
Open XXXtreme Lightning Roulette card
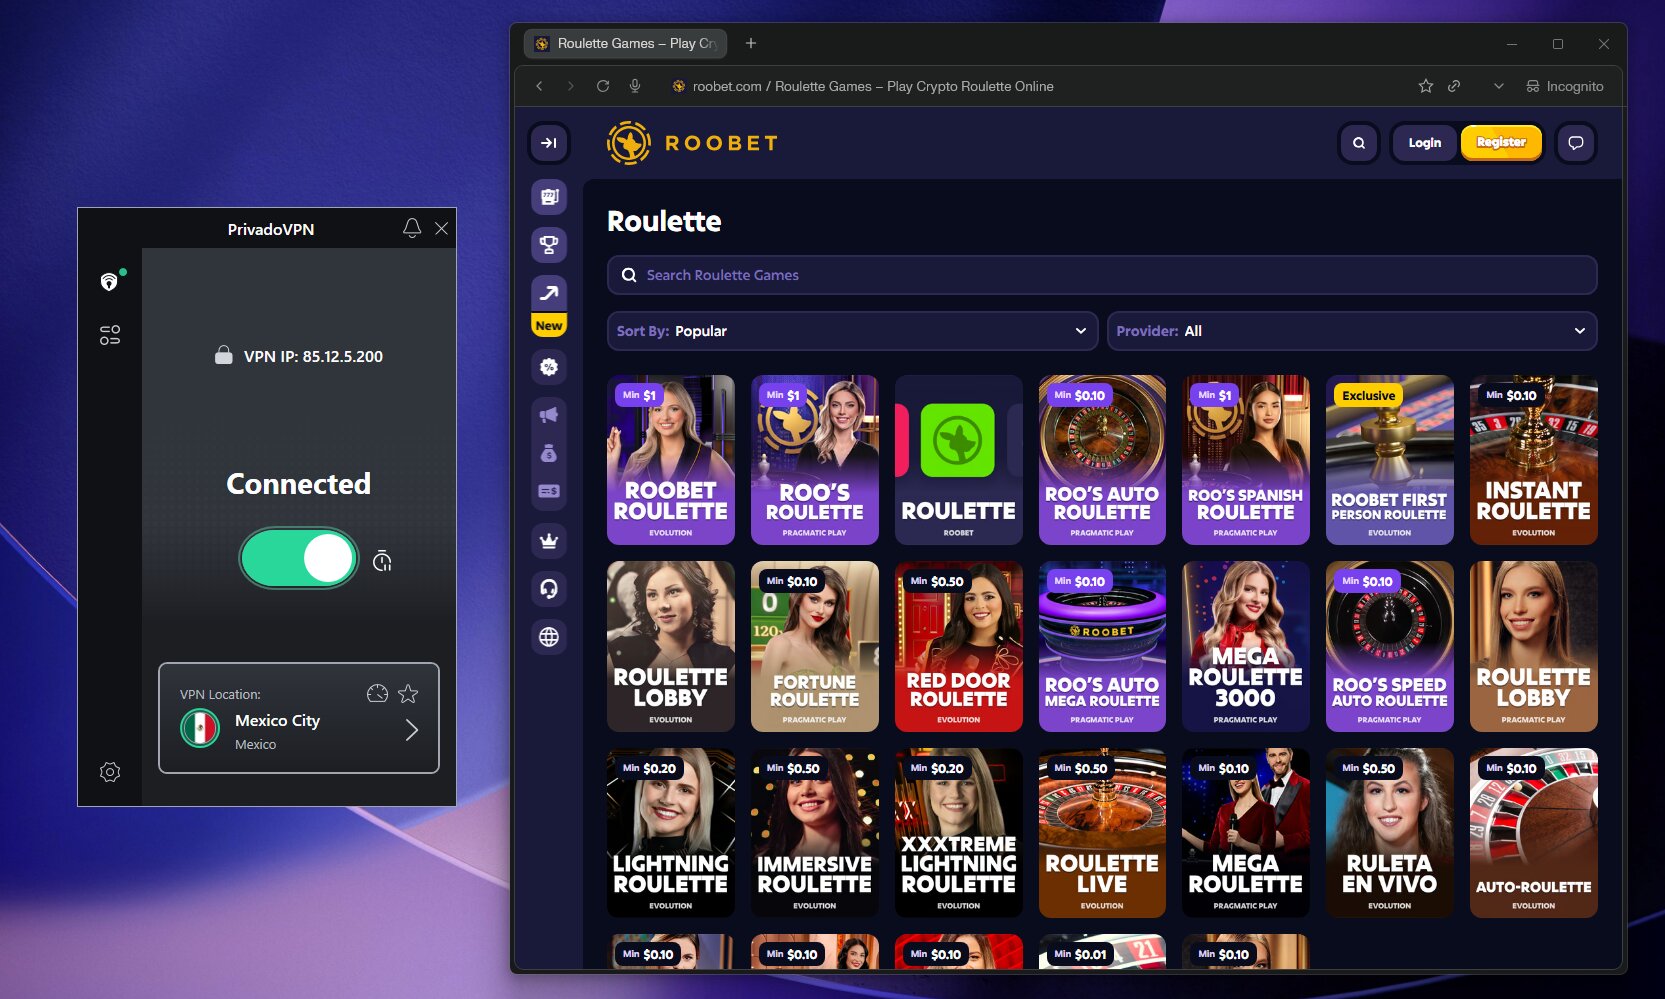[959, 833]
